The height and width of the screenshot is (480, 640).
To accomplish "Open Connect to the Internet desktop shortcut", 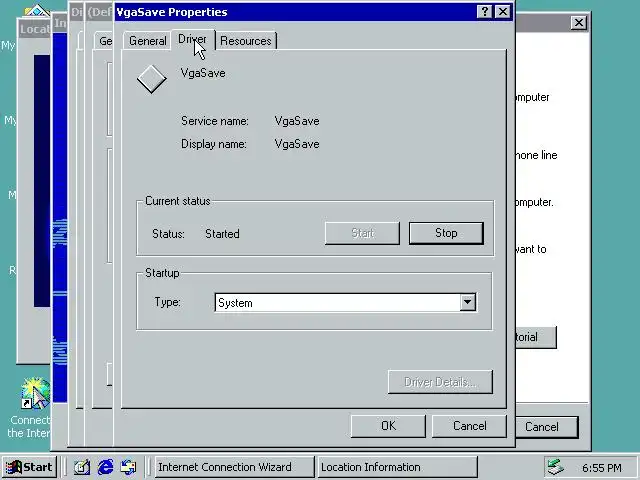I will (x=31, y=408).
